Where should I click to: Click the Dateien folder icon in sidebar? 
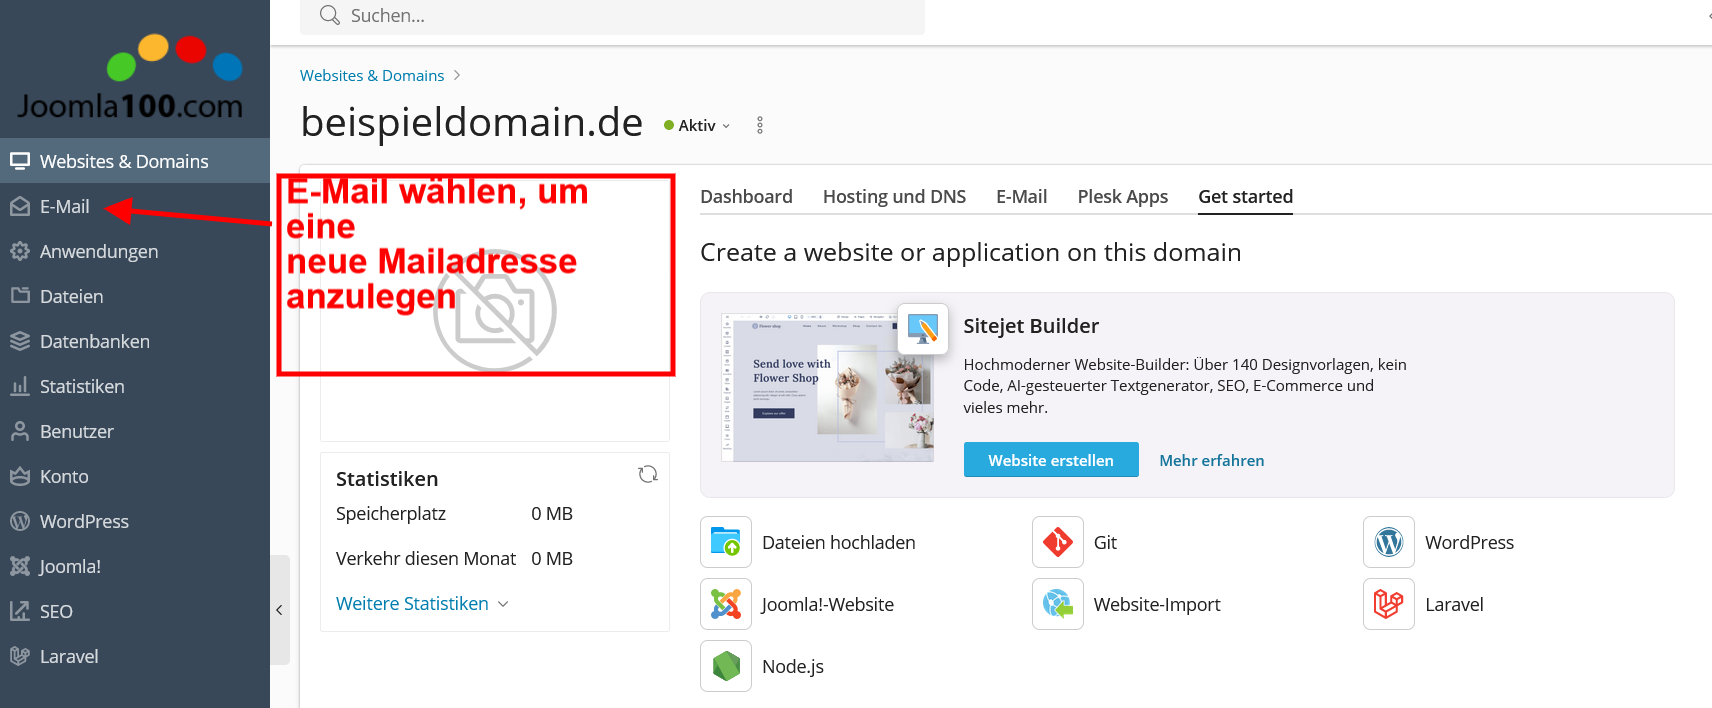tap(20, 296)
